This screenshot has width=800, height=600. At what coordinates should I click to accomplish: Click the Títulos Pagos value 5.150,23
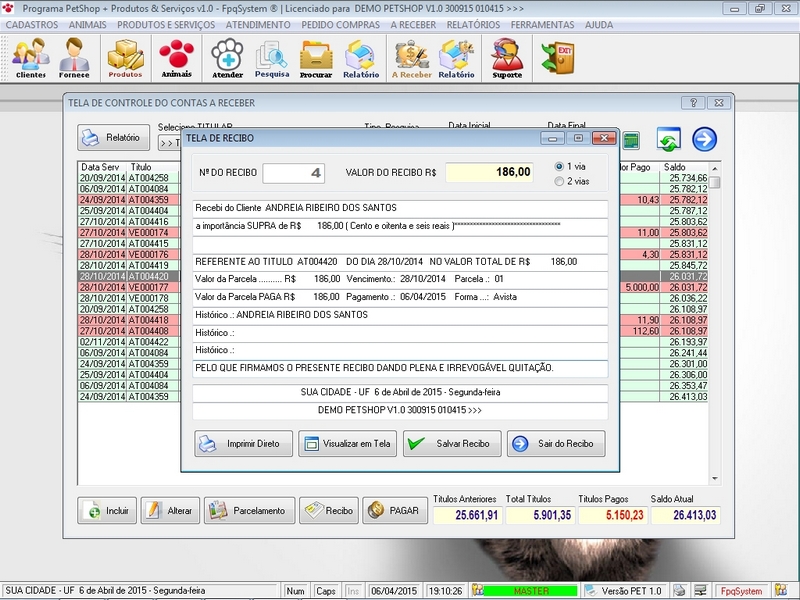click(613, 515)
